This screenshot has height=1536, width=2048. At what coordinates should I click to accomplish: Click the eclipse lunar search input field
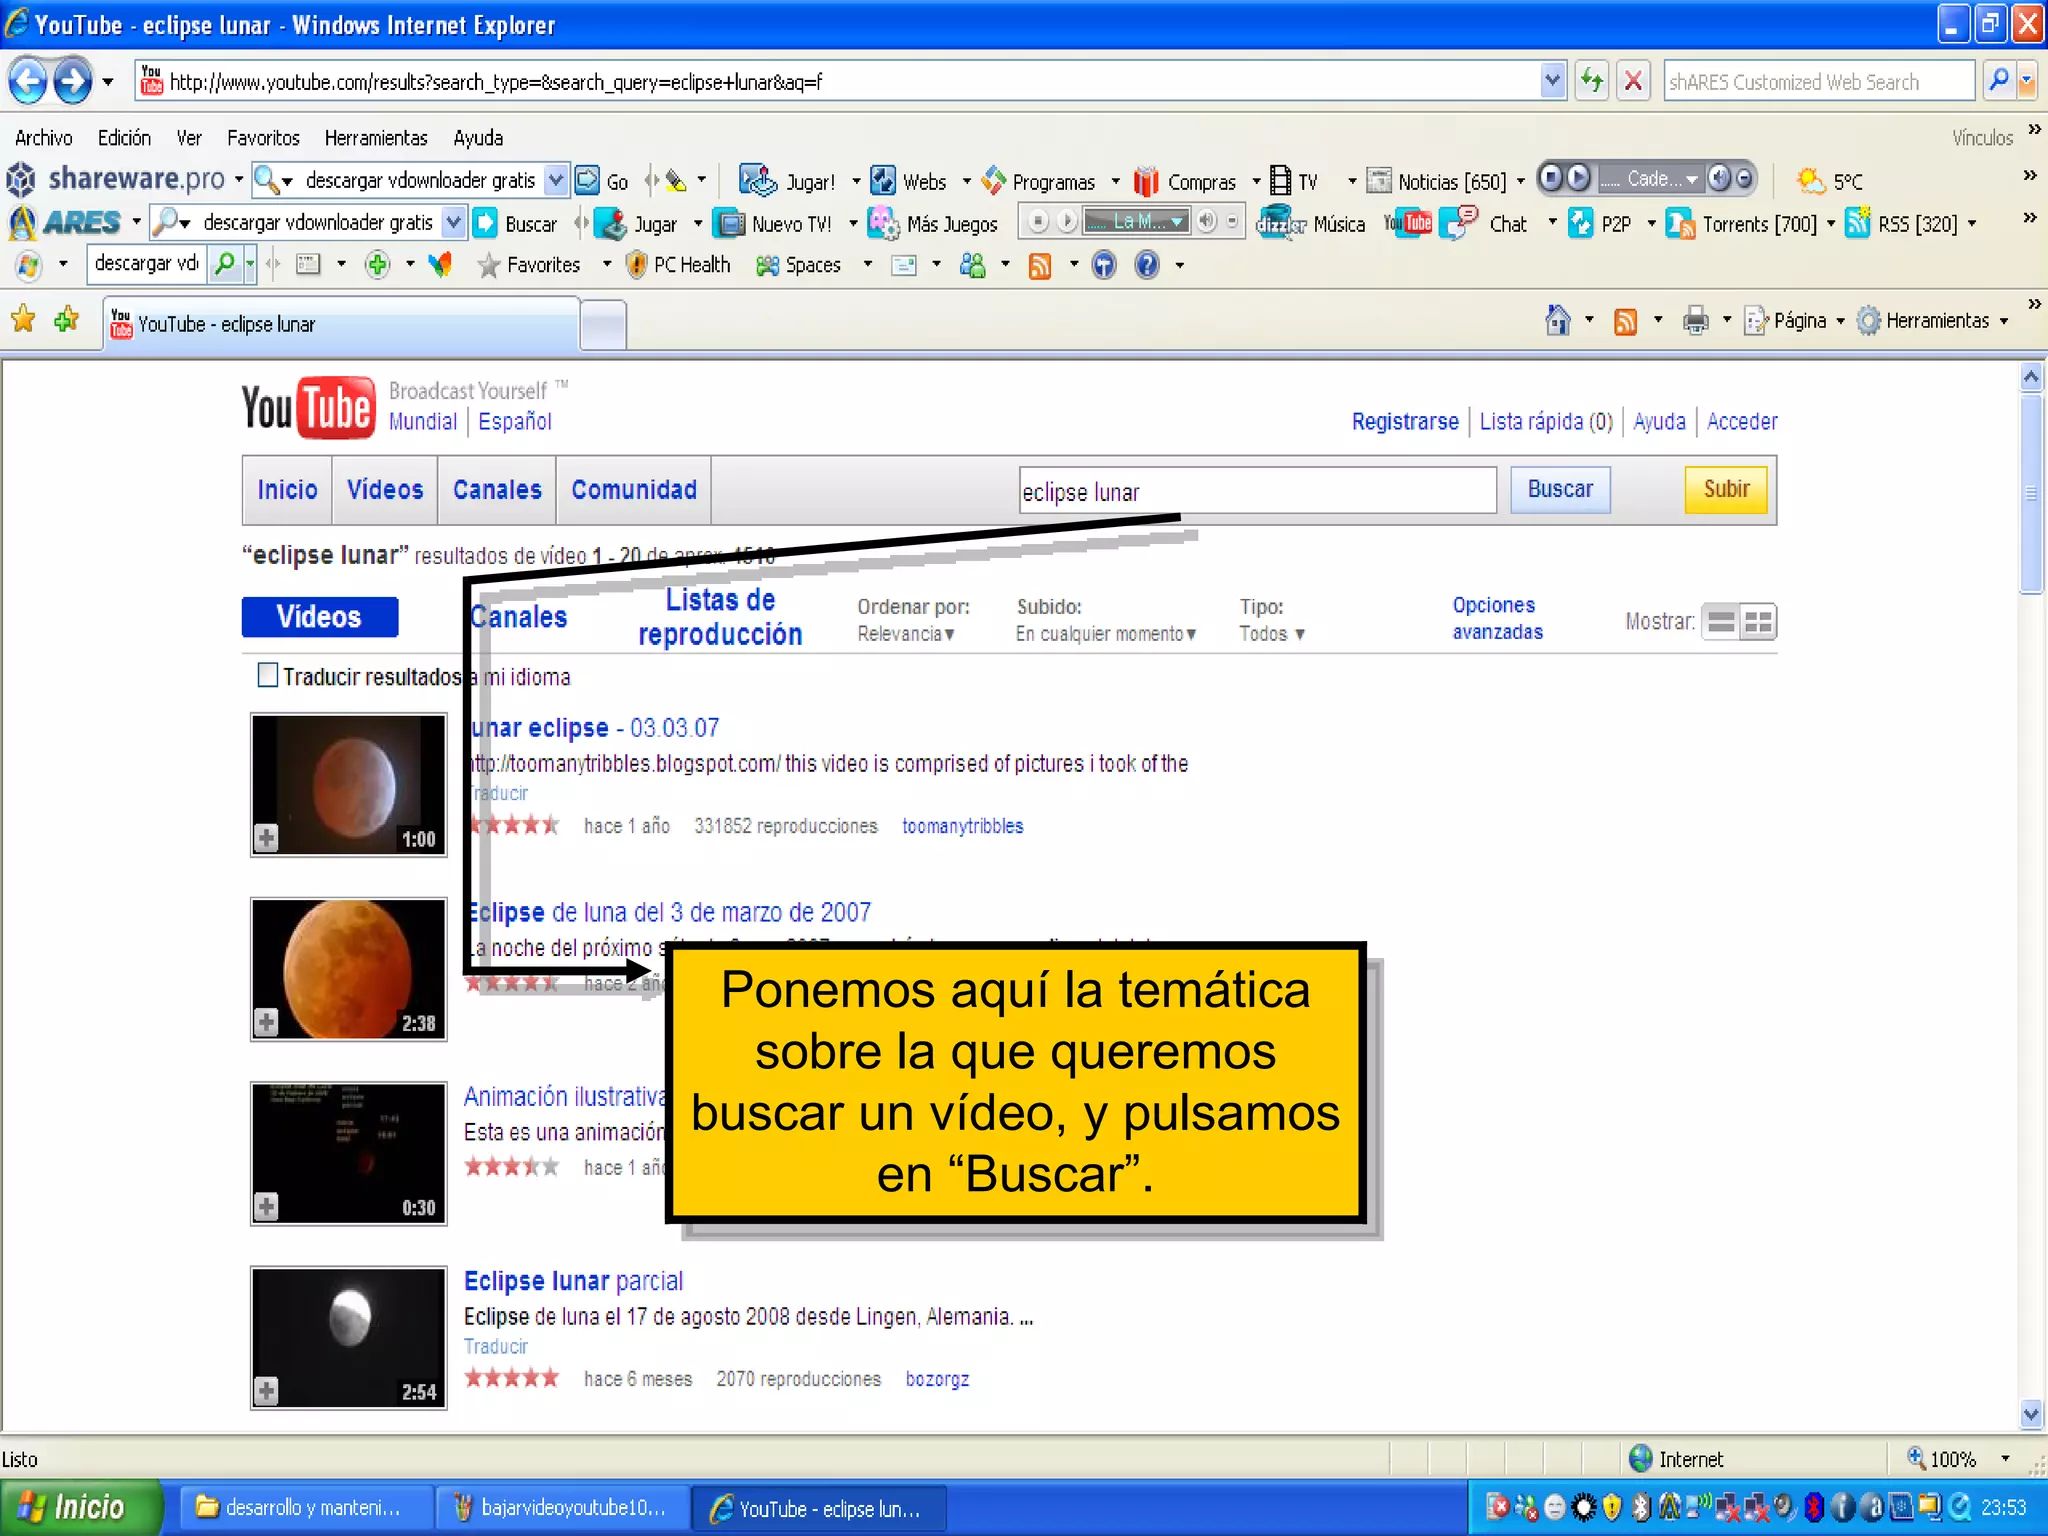pos(1257,491)
